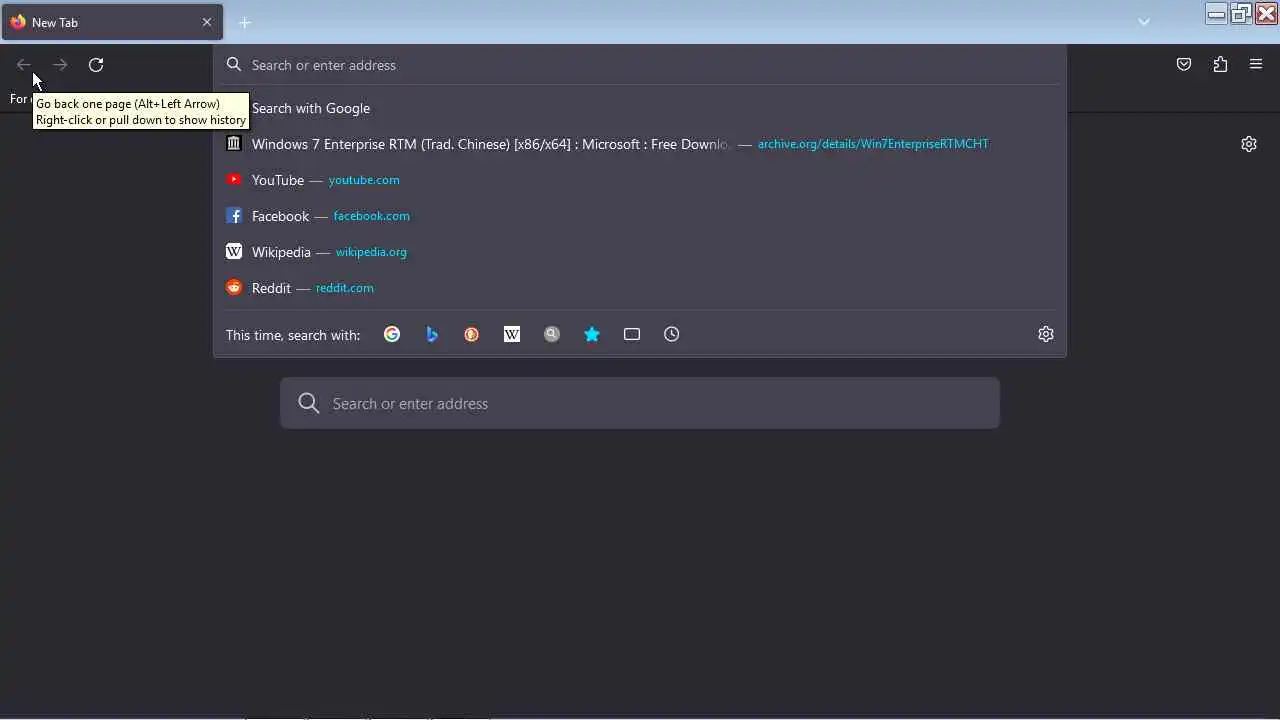Search this time with Bing icon
The width and height of the screenshot is (1280, 720).
click(x=432, y=334)
